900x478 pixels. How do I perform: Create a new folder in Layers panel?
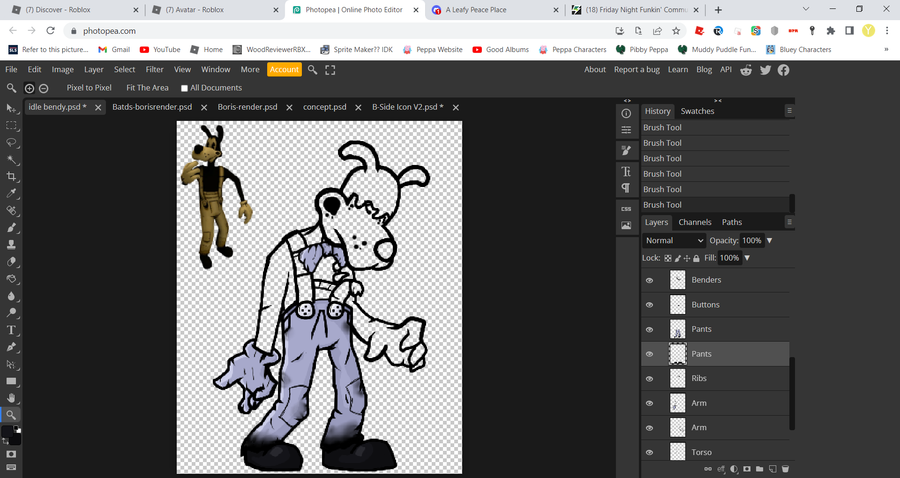point(759,469)
